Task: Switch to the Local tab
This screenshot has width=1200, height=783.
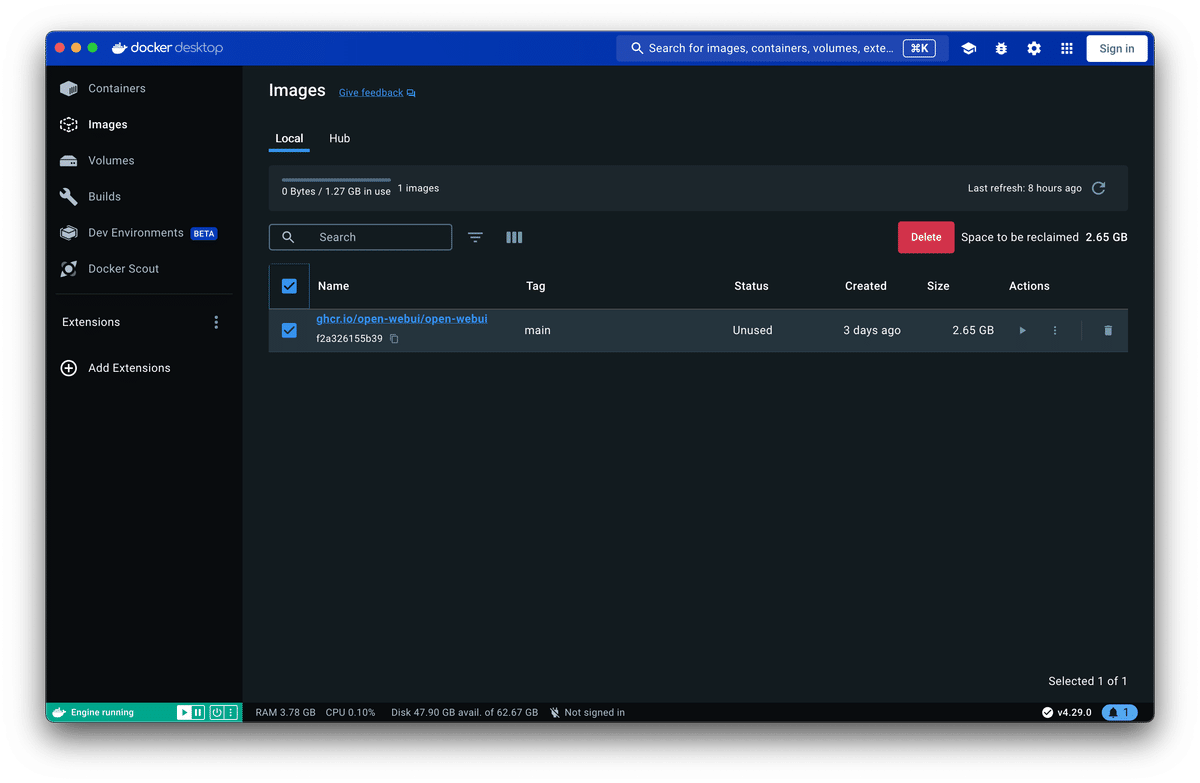Action: pos(289,138)
